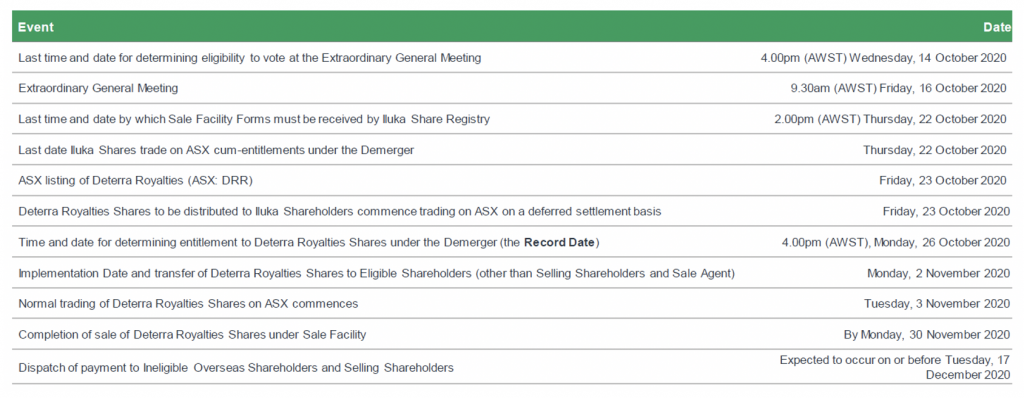
Task: Click the Tuesday, 3 November 2020 date
Action: [x=937, y=304]
